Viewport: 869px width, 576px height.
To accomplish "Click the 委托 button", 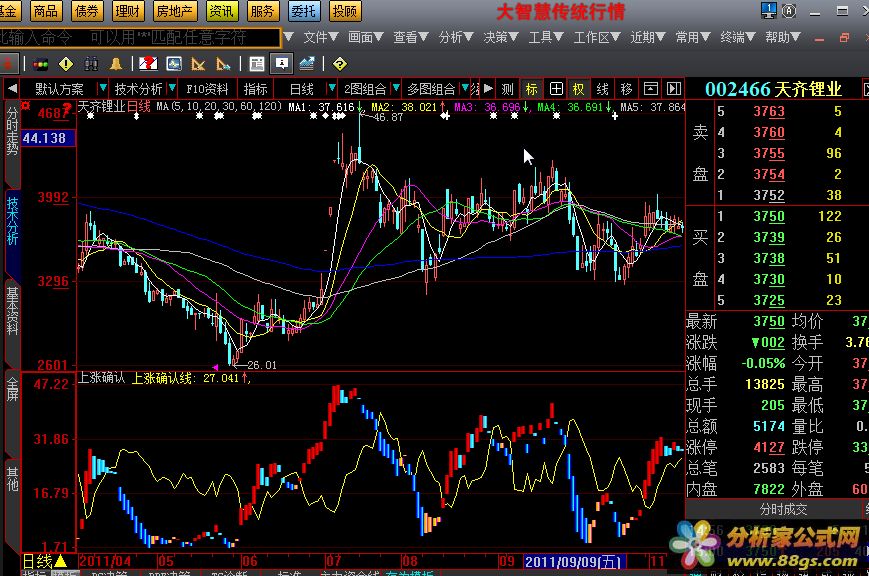I will pyautogui.click(x=303, y=11).
